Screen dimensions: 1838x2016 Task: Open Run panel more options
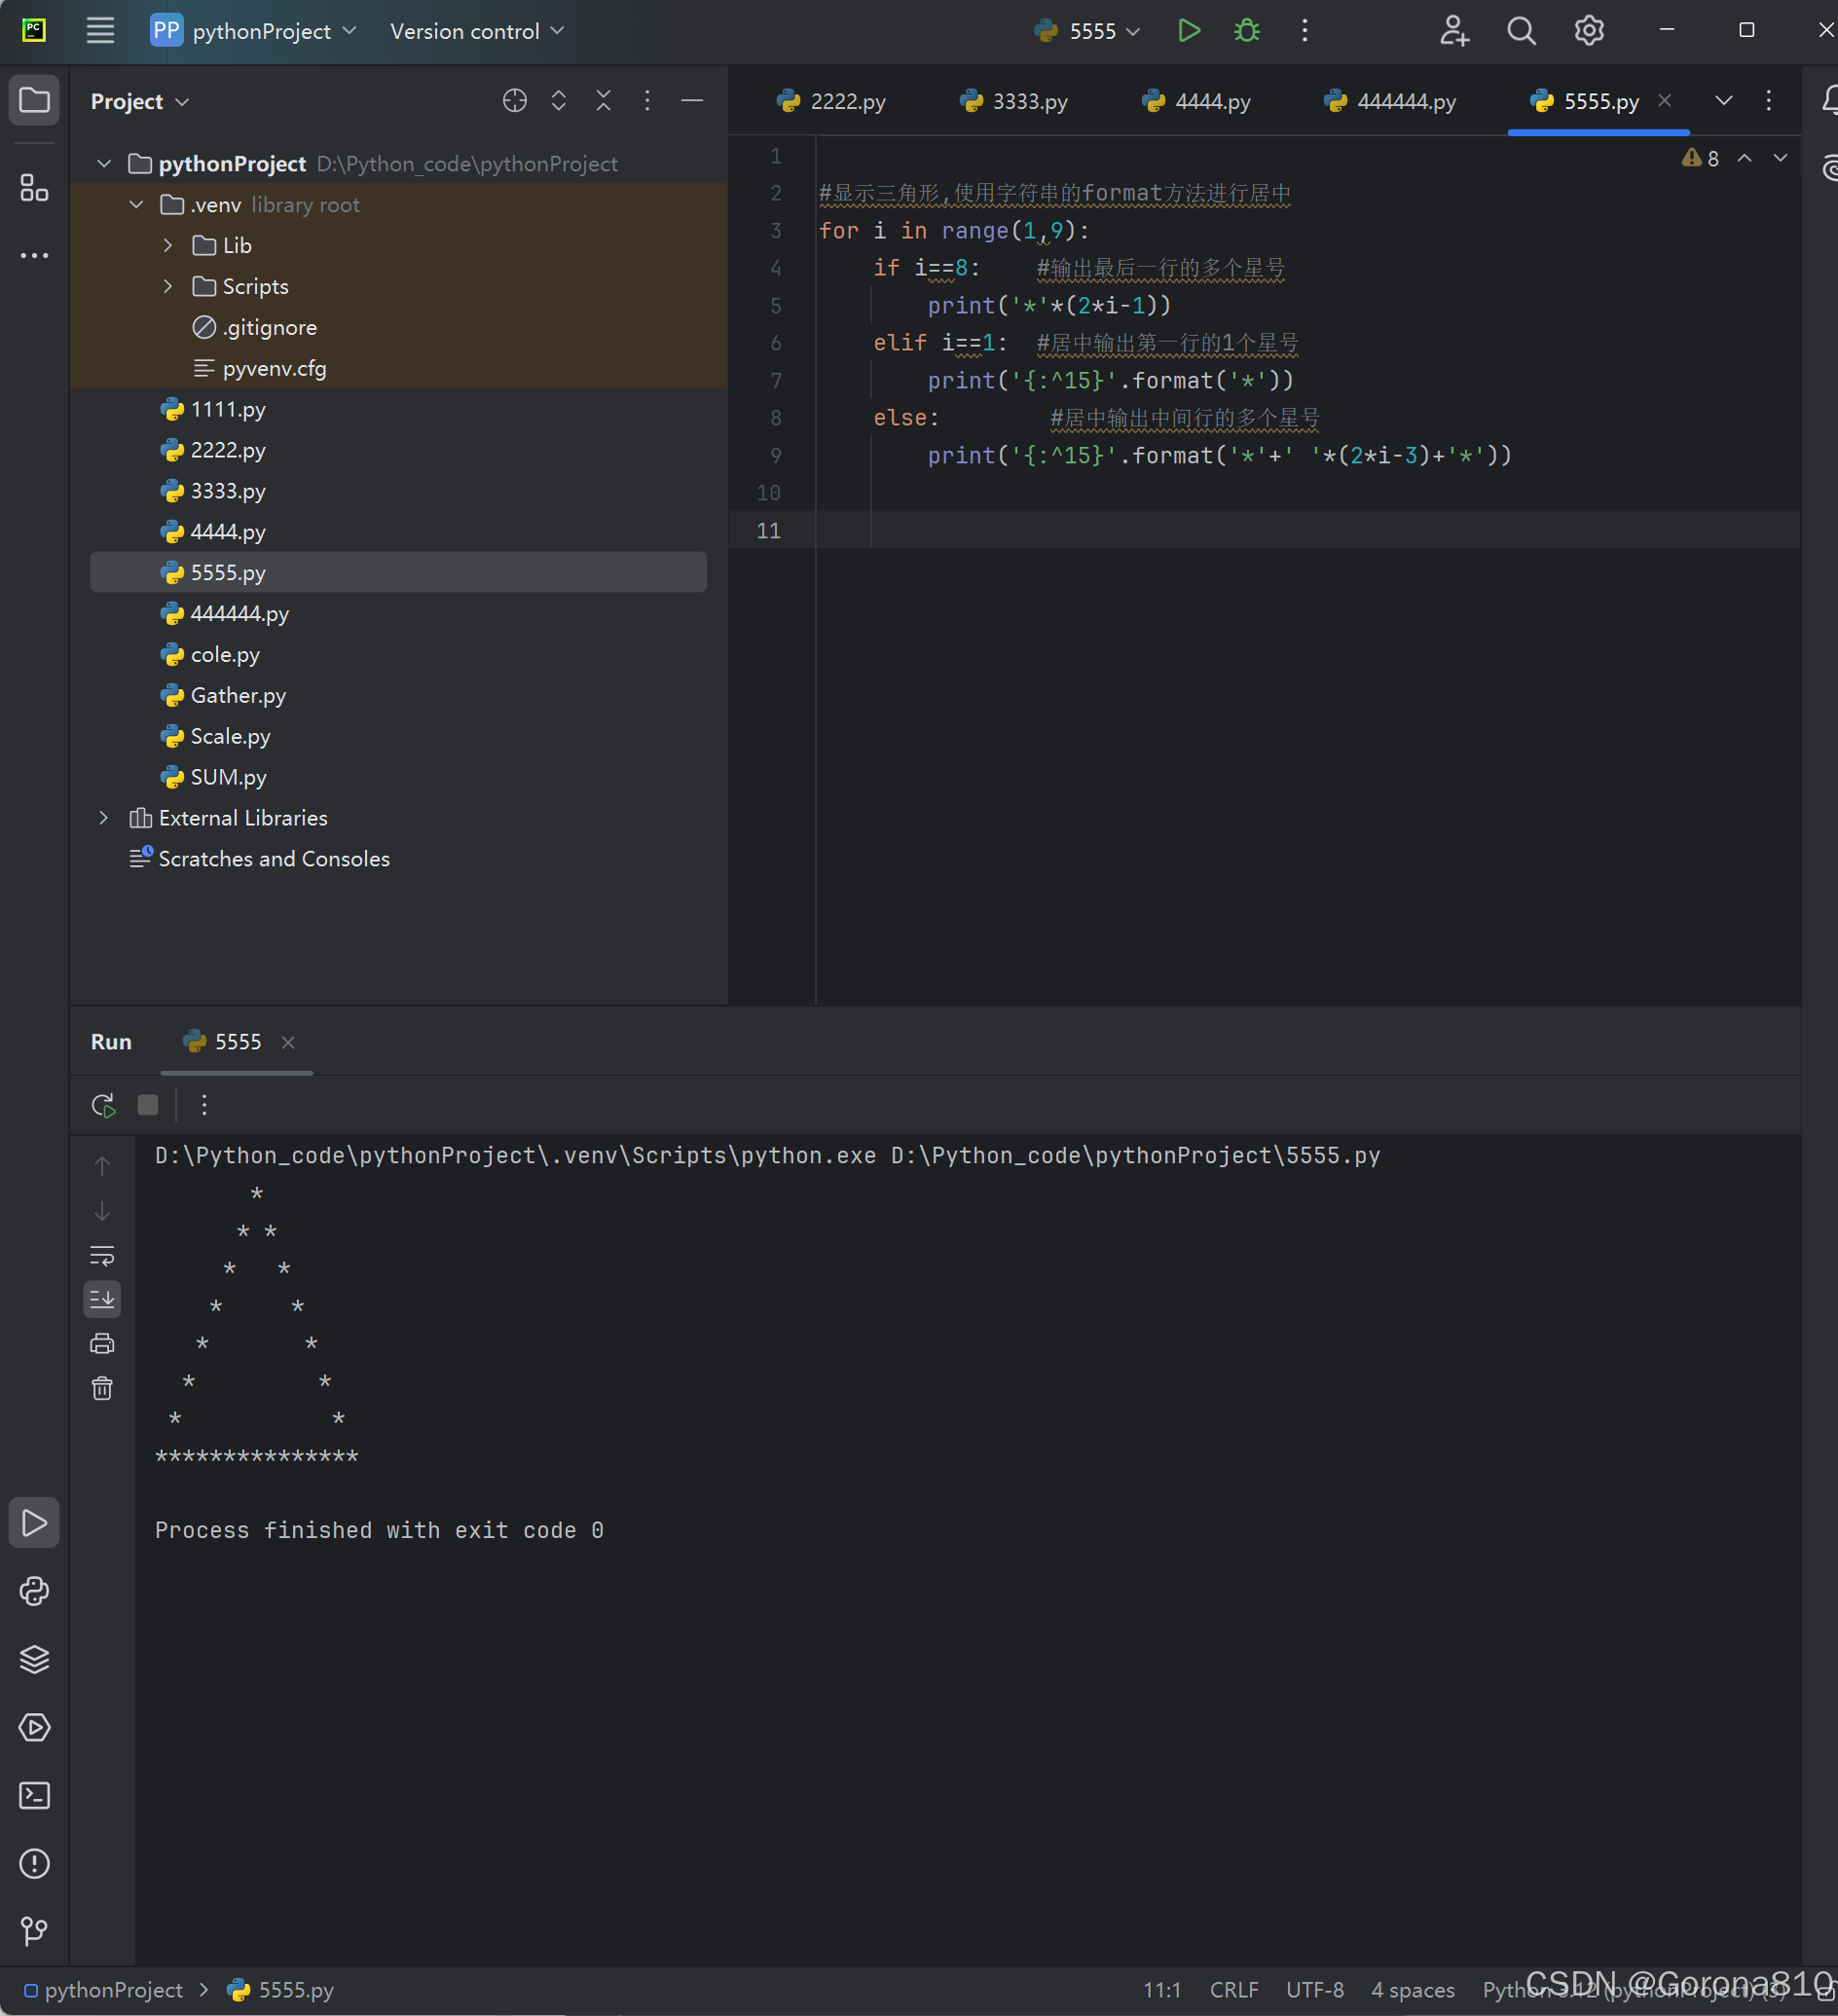(x=204, y=1104)
